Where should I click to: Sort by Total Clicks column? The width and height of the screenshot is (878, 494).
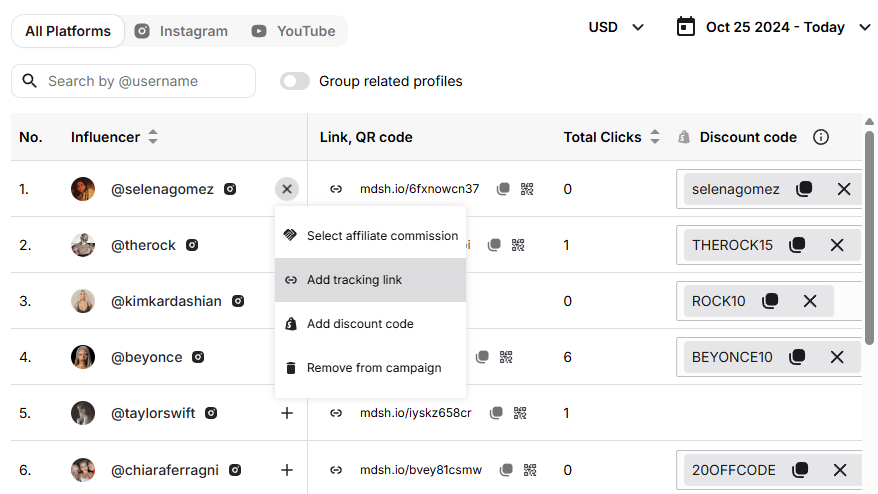[655, 137]
